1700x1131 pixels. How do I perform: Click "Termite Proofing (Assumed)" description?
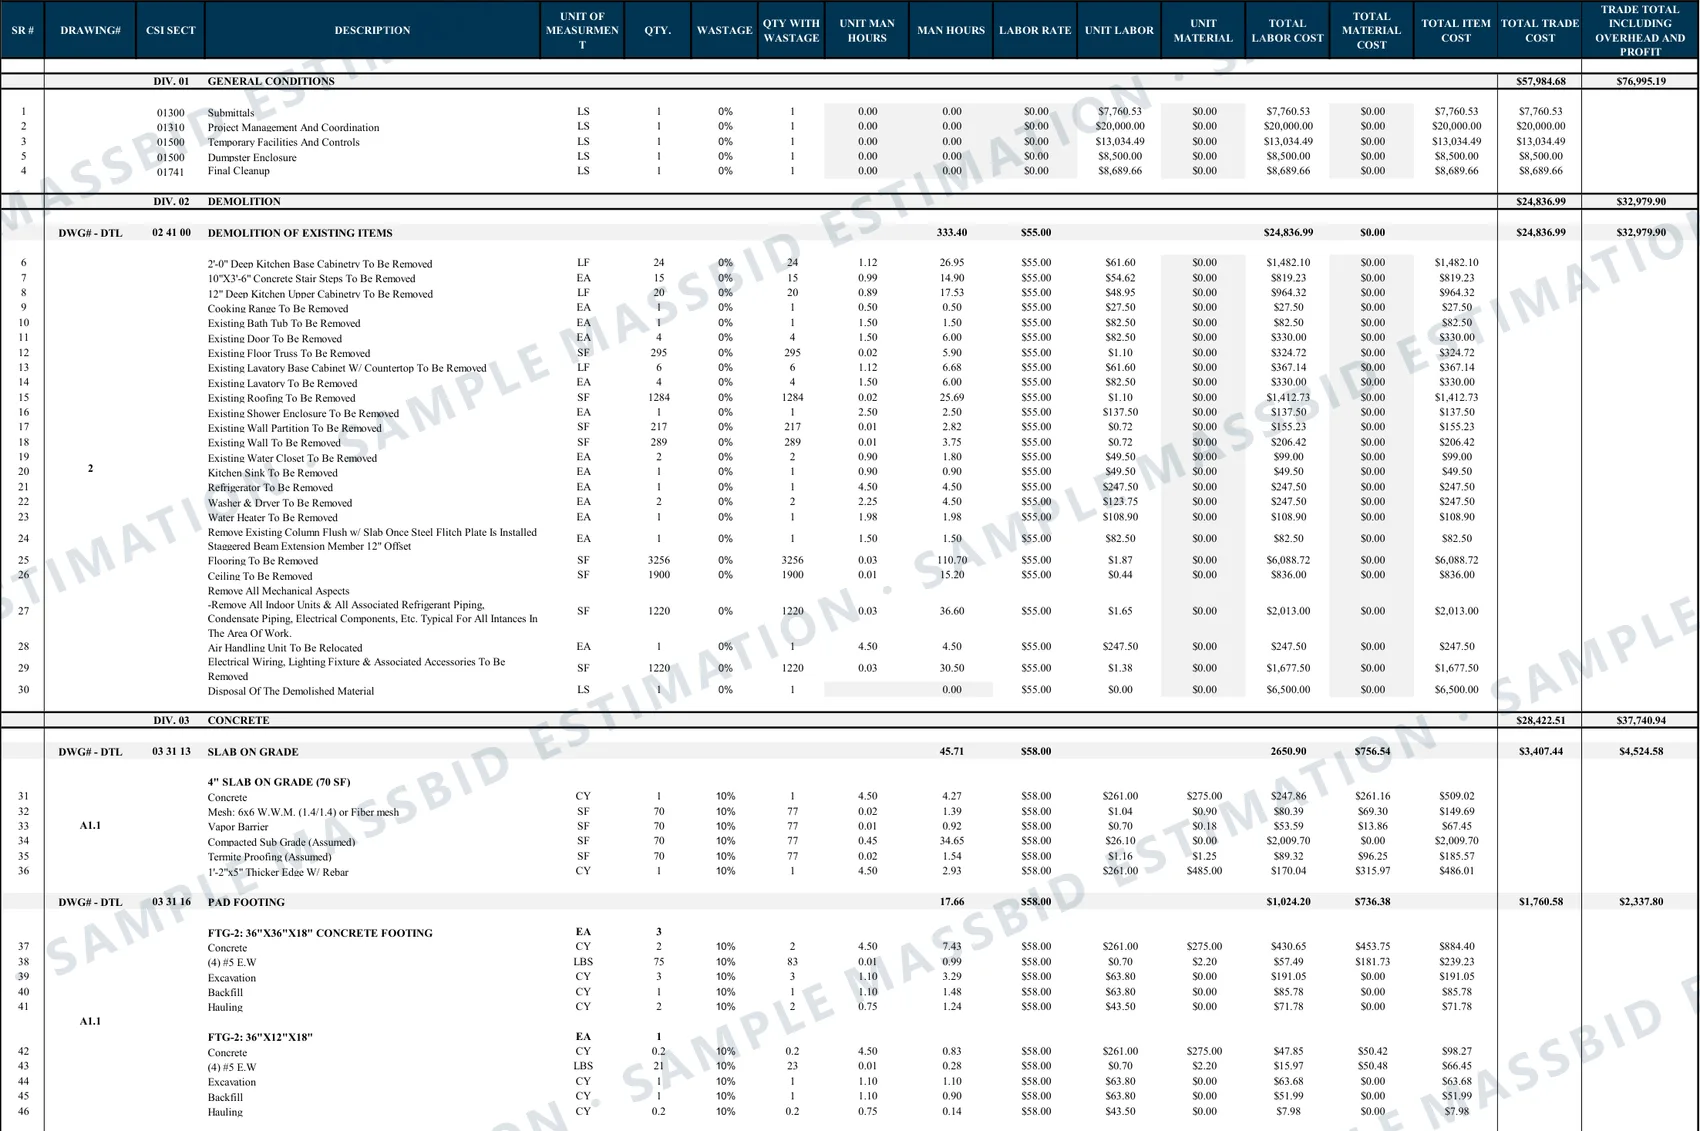(269, 857)
